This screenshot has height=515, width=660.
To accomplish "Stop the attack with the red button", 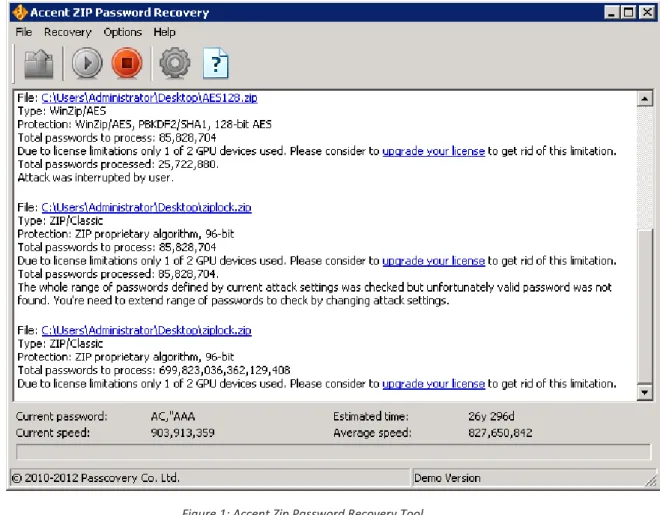I will pos(127,64).
